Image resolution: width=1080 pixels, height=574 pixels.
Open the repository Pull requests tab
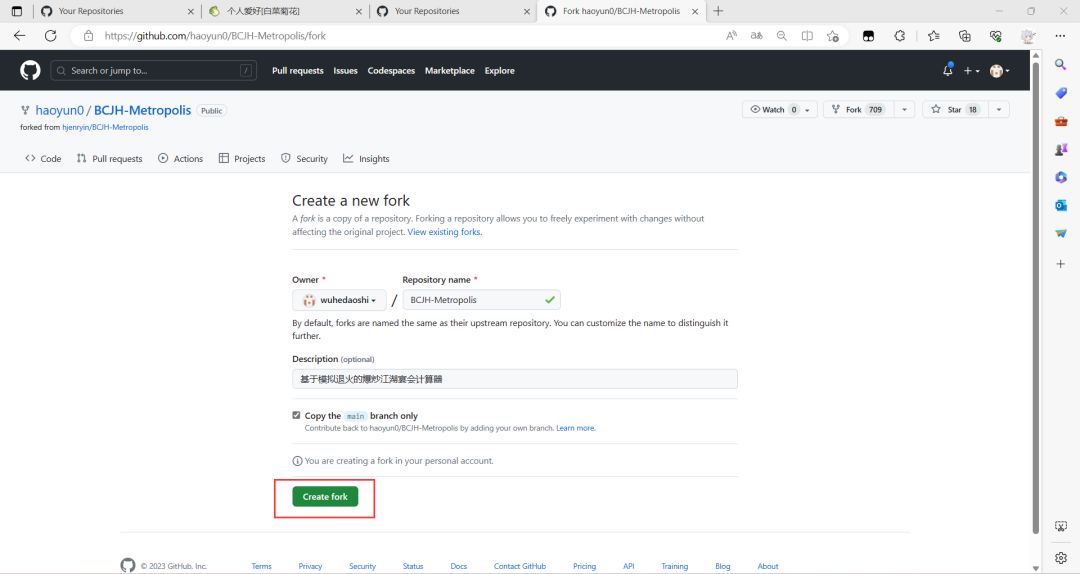pyautogui.click(x=110, y=158)
